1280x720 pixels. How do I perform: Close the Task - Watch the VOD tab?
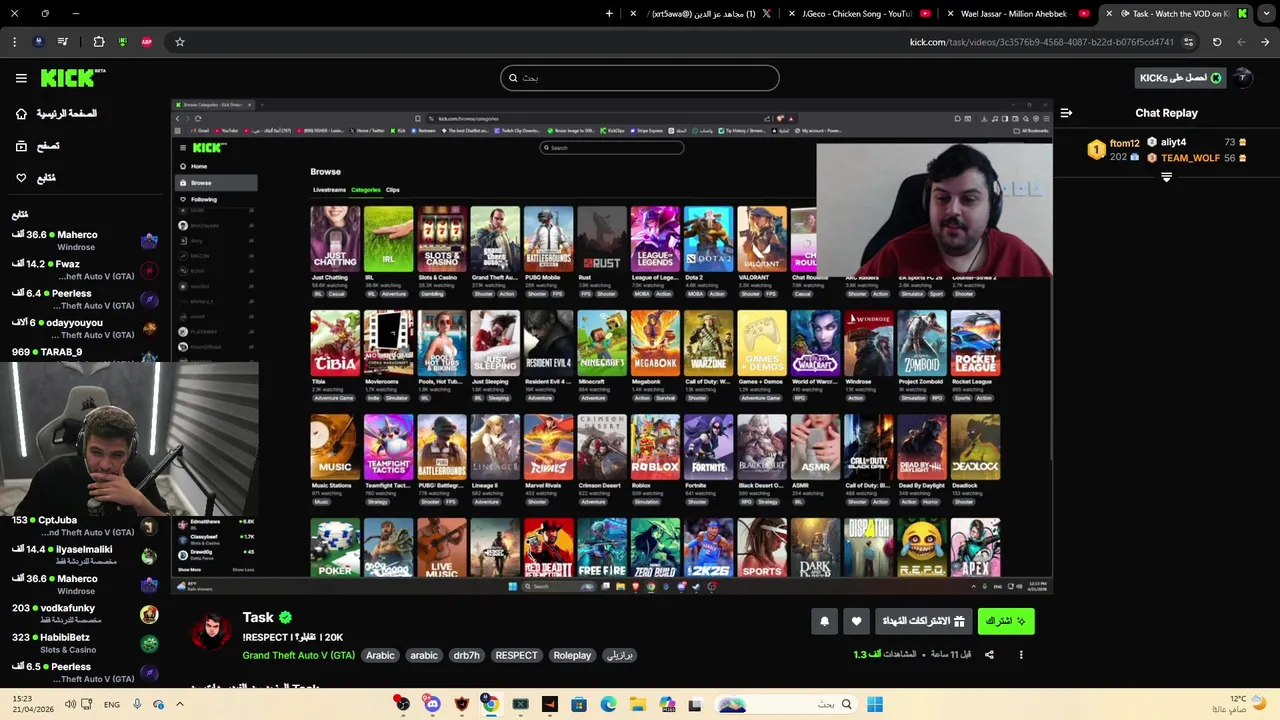[x=1109, y=14]
